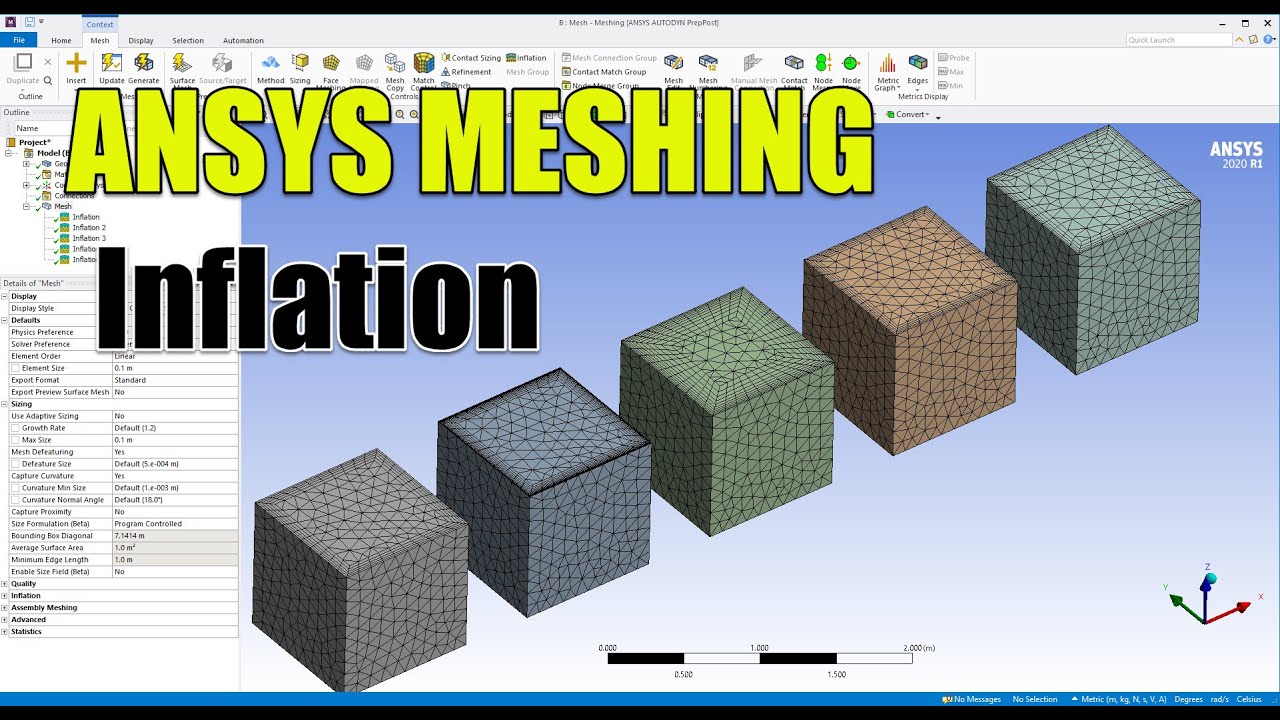Viewport: 1280px width, 720px height.
Task: Toggle the Growth Rate checkbox
Action: pos(15,428)
